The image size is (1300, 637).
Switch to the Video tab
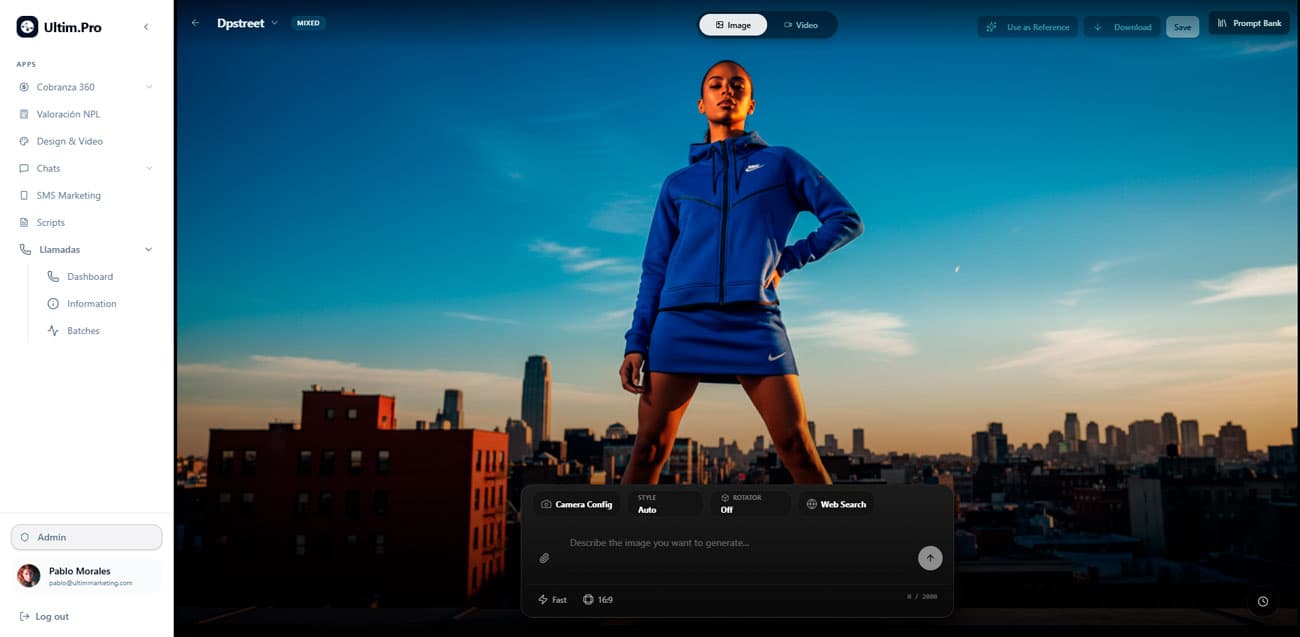tap(801, 25)
